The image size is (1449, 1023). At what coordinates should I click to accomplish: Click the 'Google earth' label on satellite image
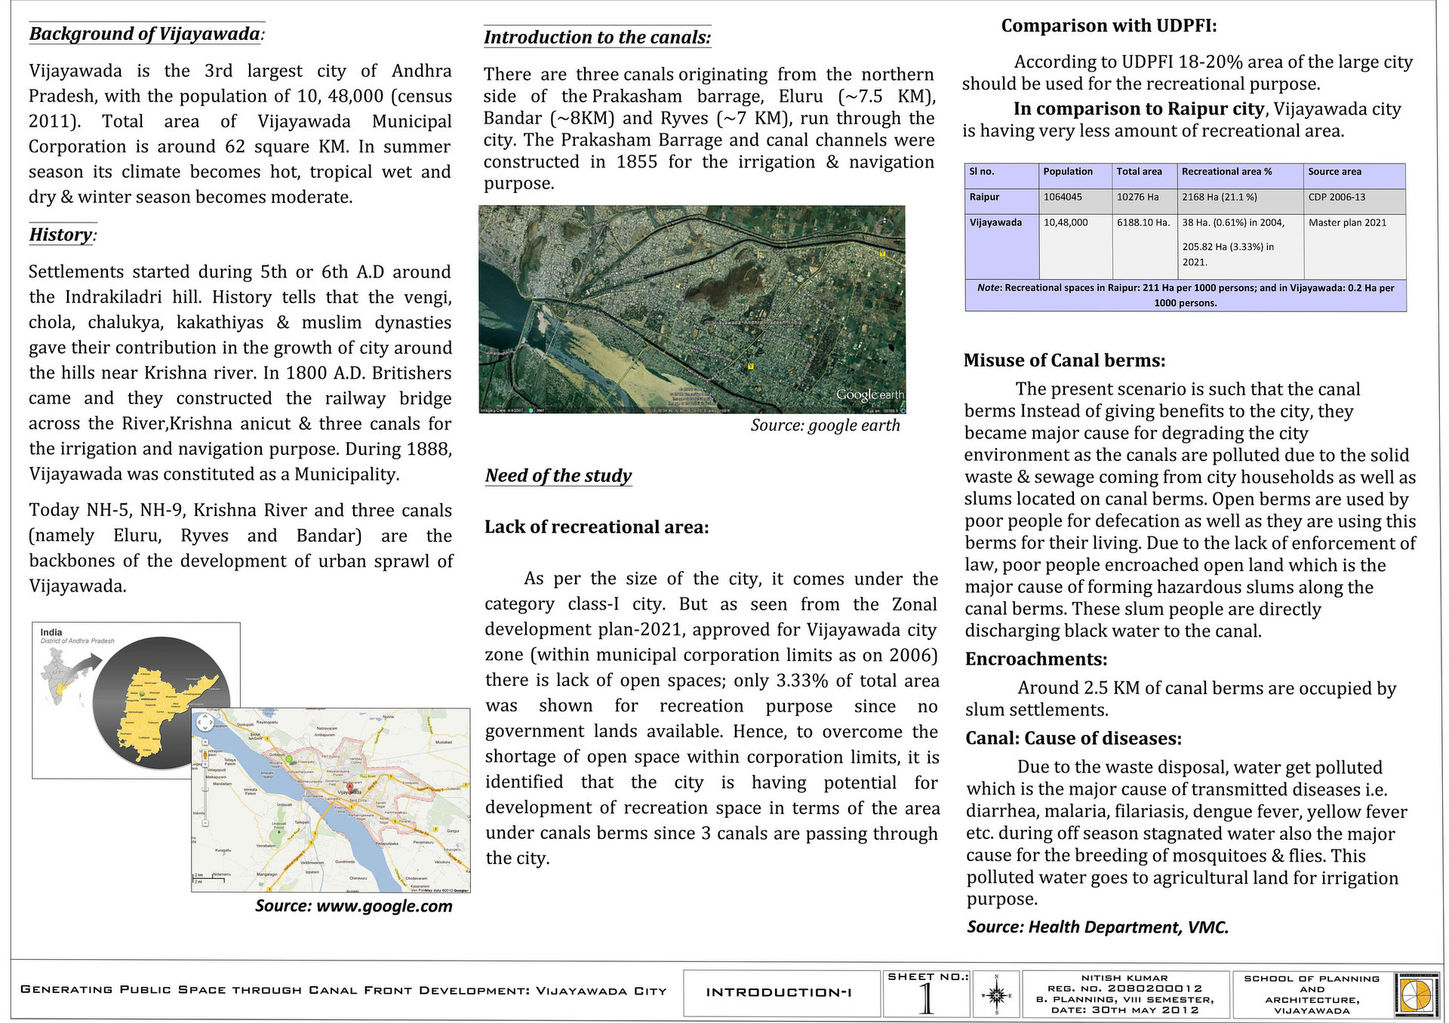(x=868, y=395)
